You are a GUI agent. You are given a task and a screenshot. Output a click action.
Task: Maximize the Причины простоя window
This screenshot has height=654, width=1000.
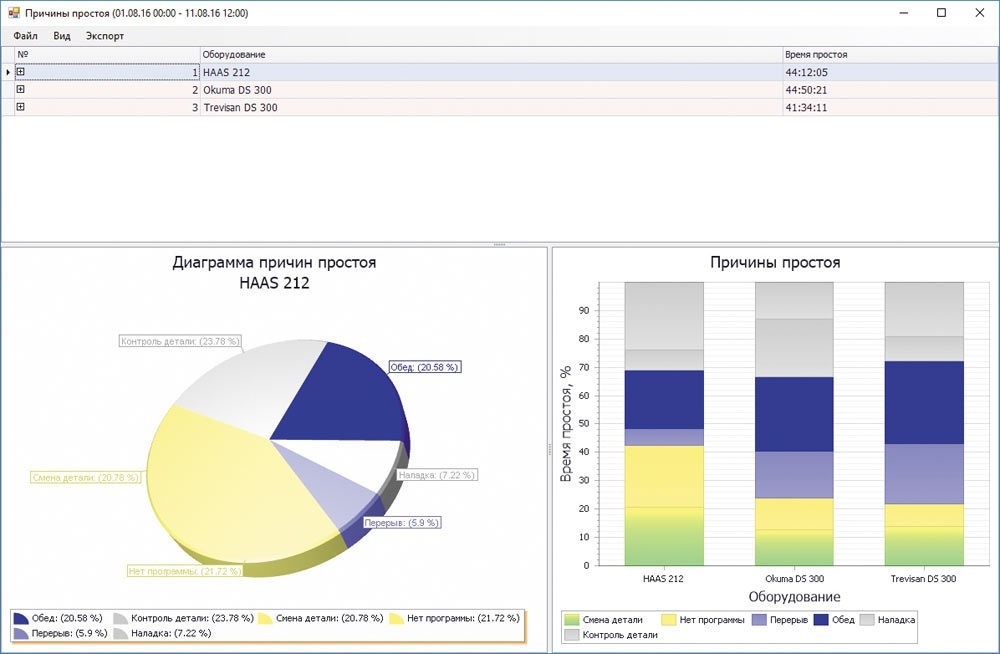941,13
